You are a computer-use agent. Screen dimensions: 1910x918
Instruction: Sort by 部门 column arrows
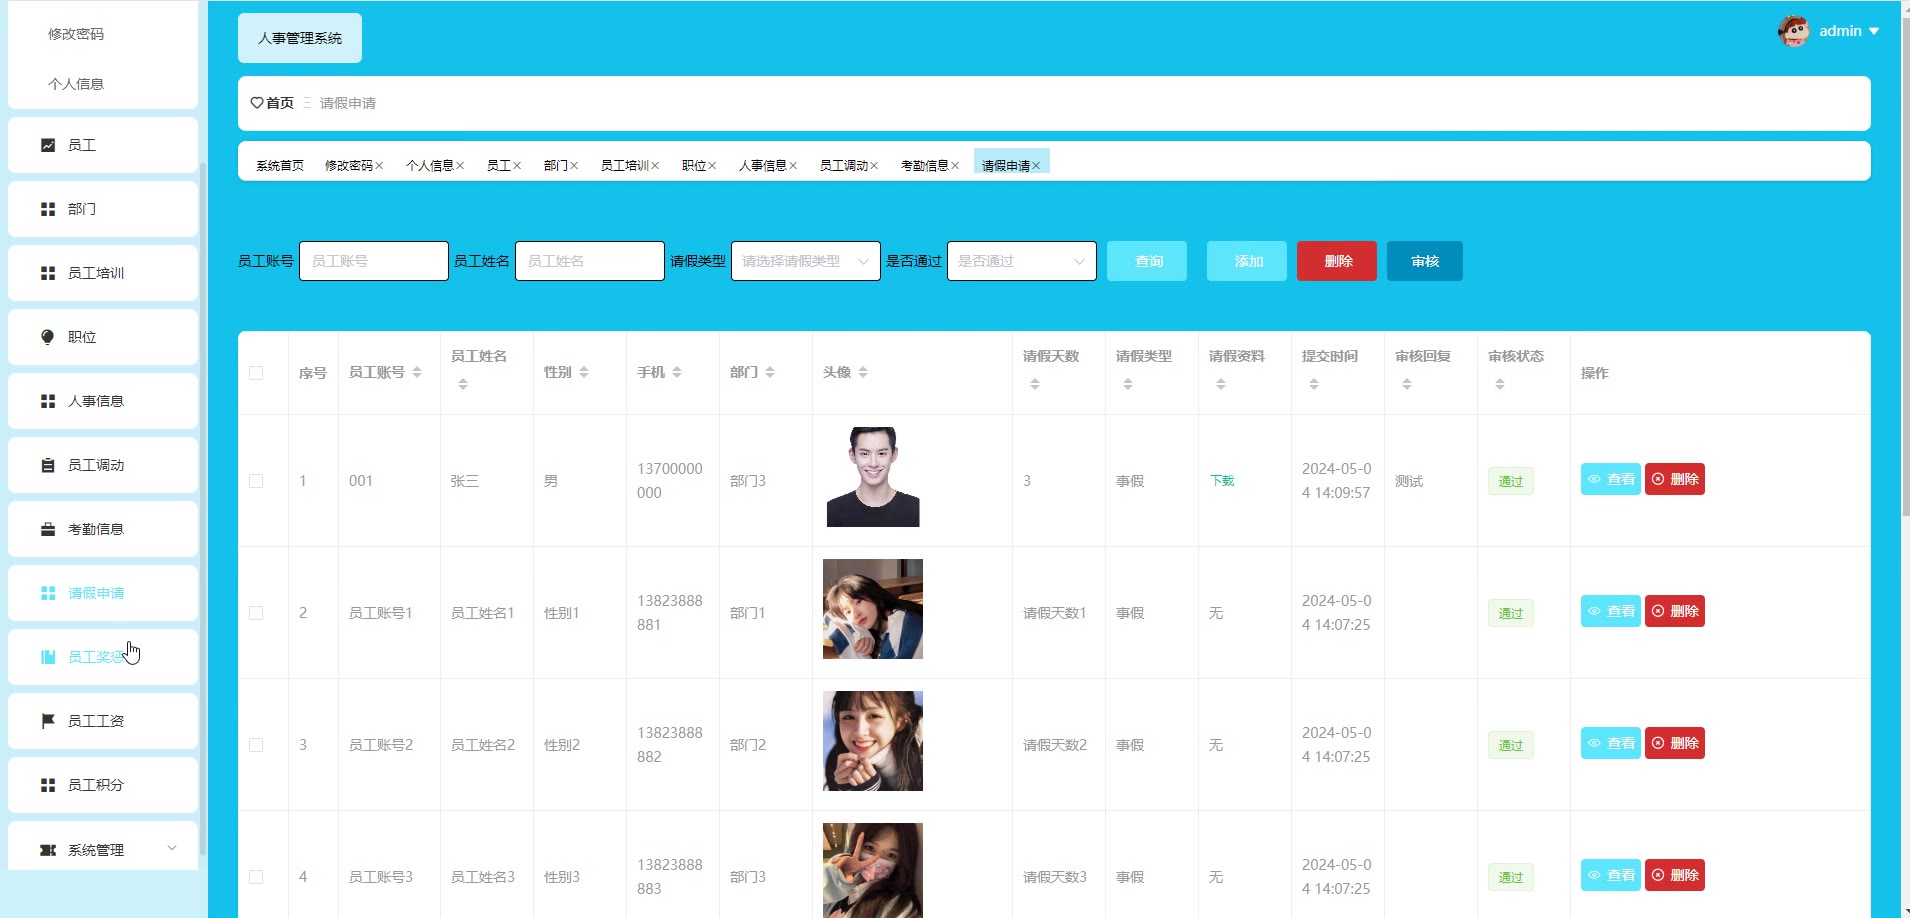click(x=770, y=372)
